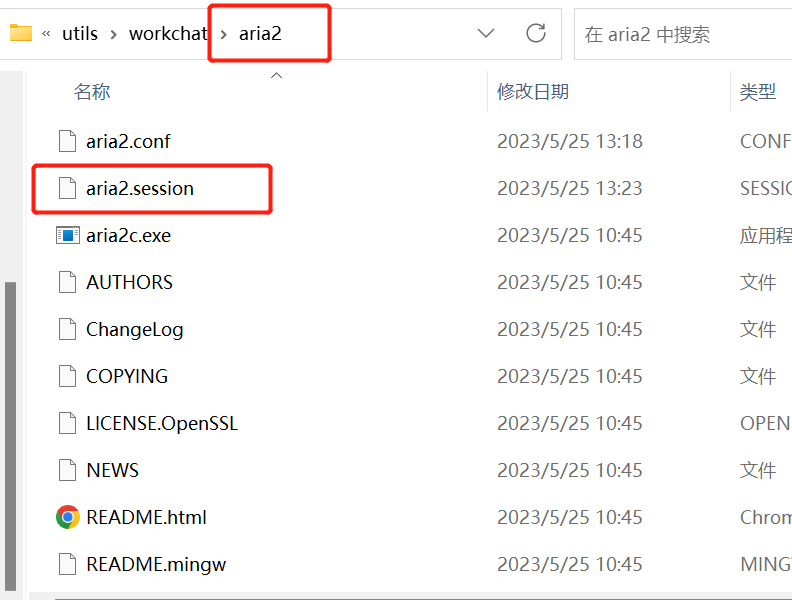This screenshot has height=600, width=792.
Task: Click the vertical scrollbar thumb on the left pane
Action: (10, 436)
